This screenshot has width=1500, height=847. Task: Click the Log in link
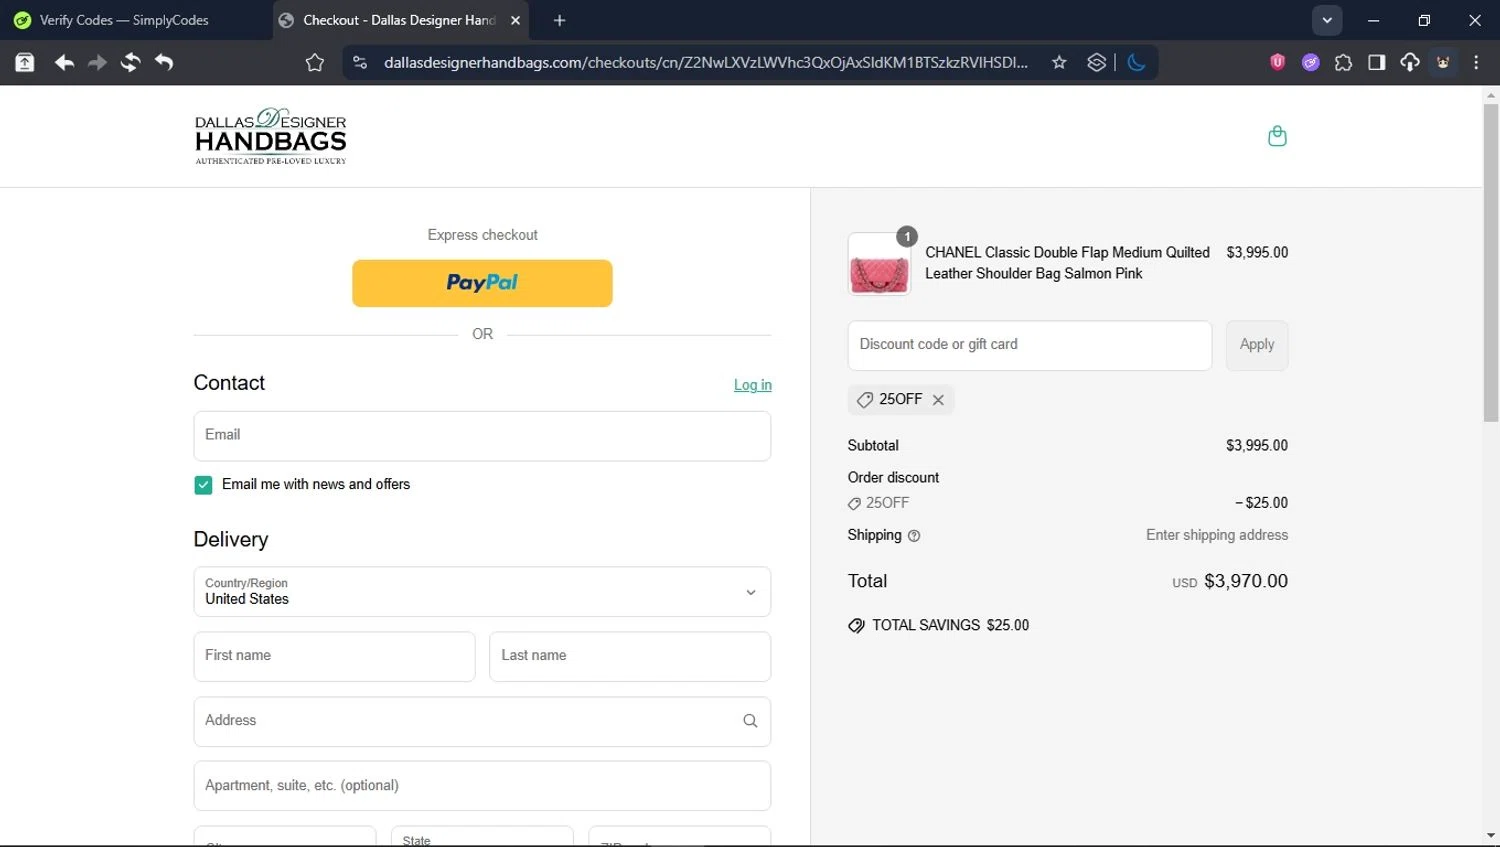point(753,385)
